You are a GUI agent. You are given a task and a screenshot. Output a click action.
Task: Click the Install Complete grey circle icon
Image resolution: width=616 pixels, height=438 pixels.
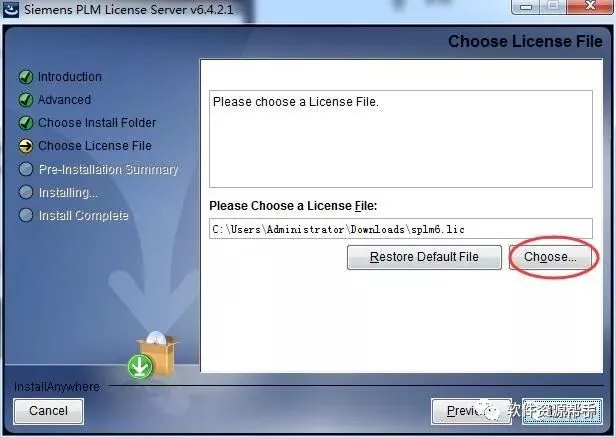click(26, 215)
